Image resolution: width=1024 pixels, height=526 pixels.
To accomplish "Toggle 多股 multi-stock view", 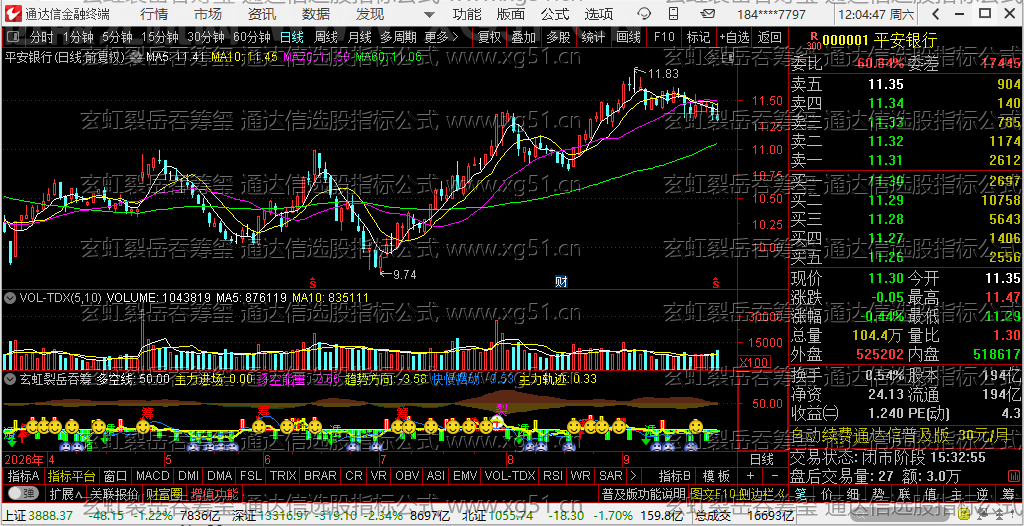I will [558, 37].
